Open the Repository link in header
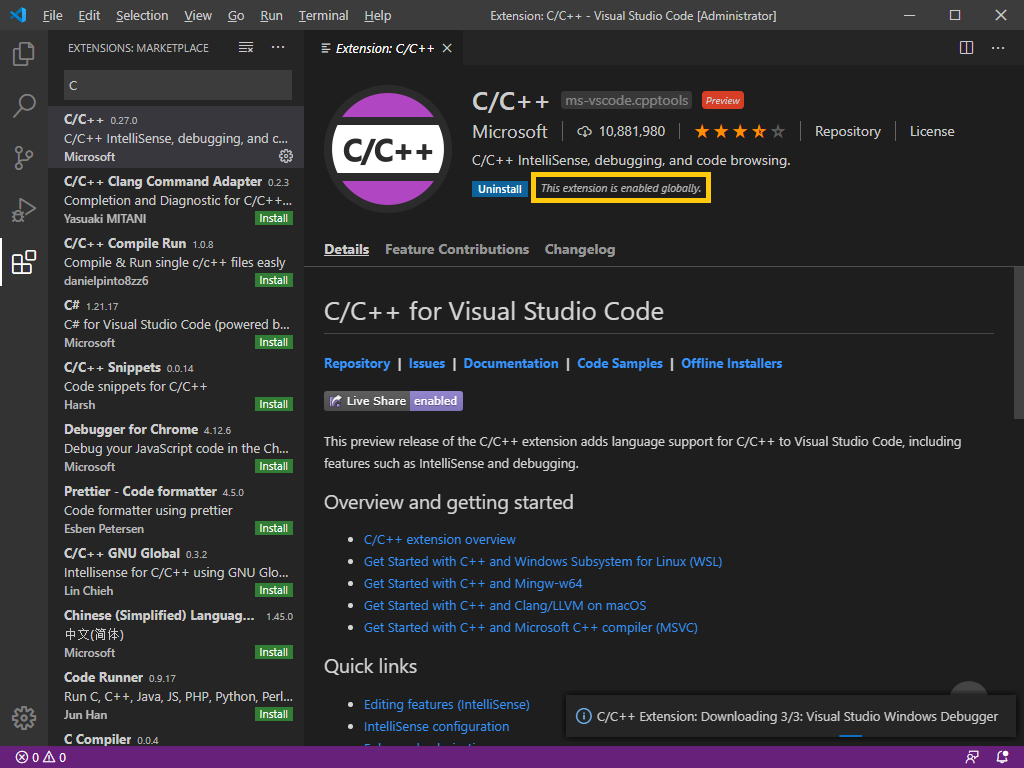 tap(848, 132)
